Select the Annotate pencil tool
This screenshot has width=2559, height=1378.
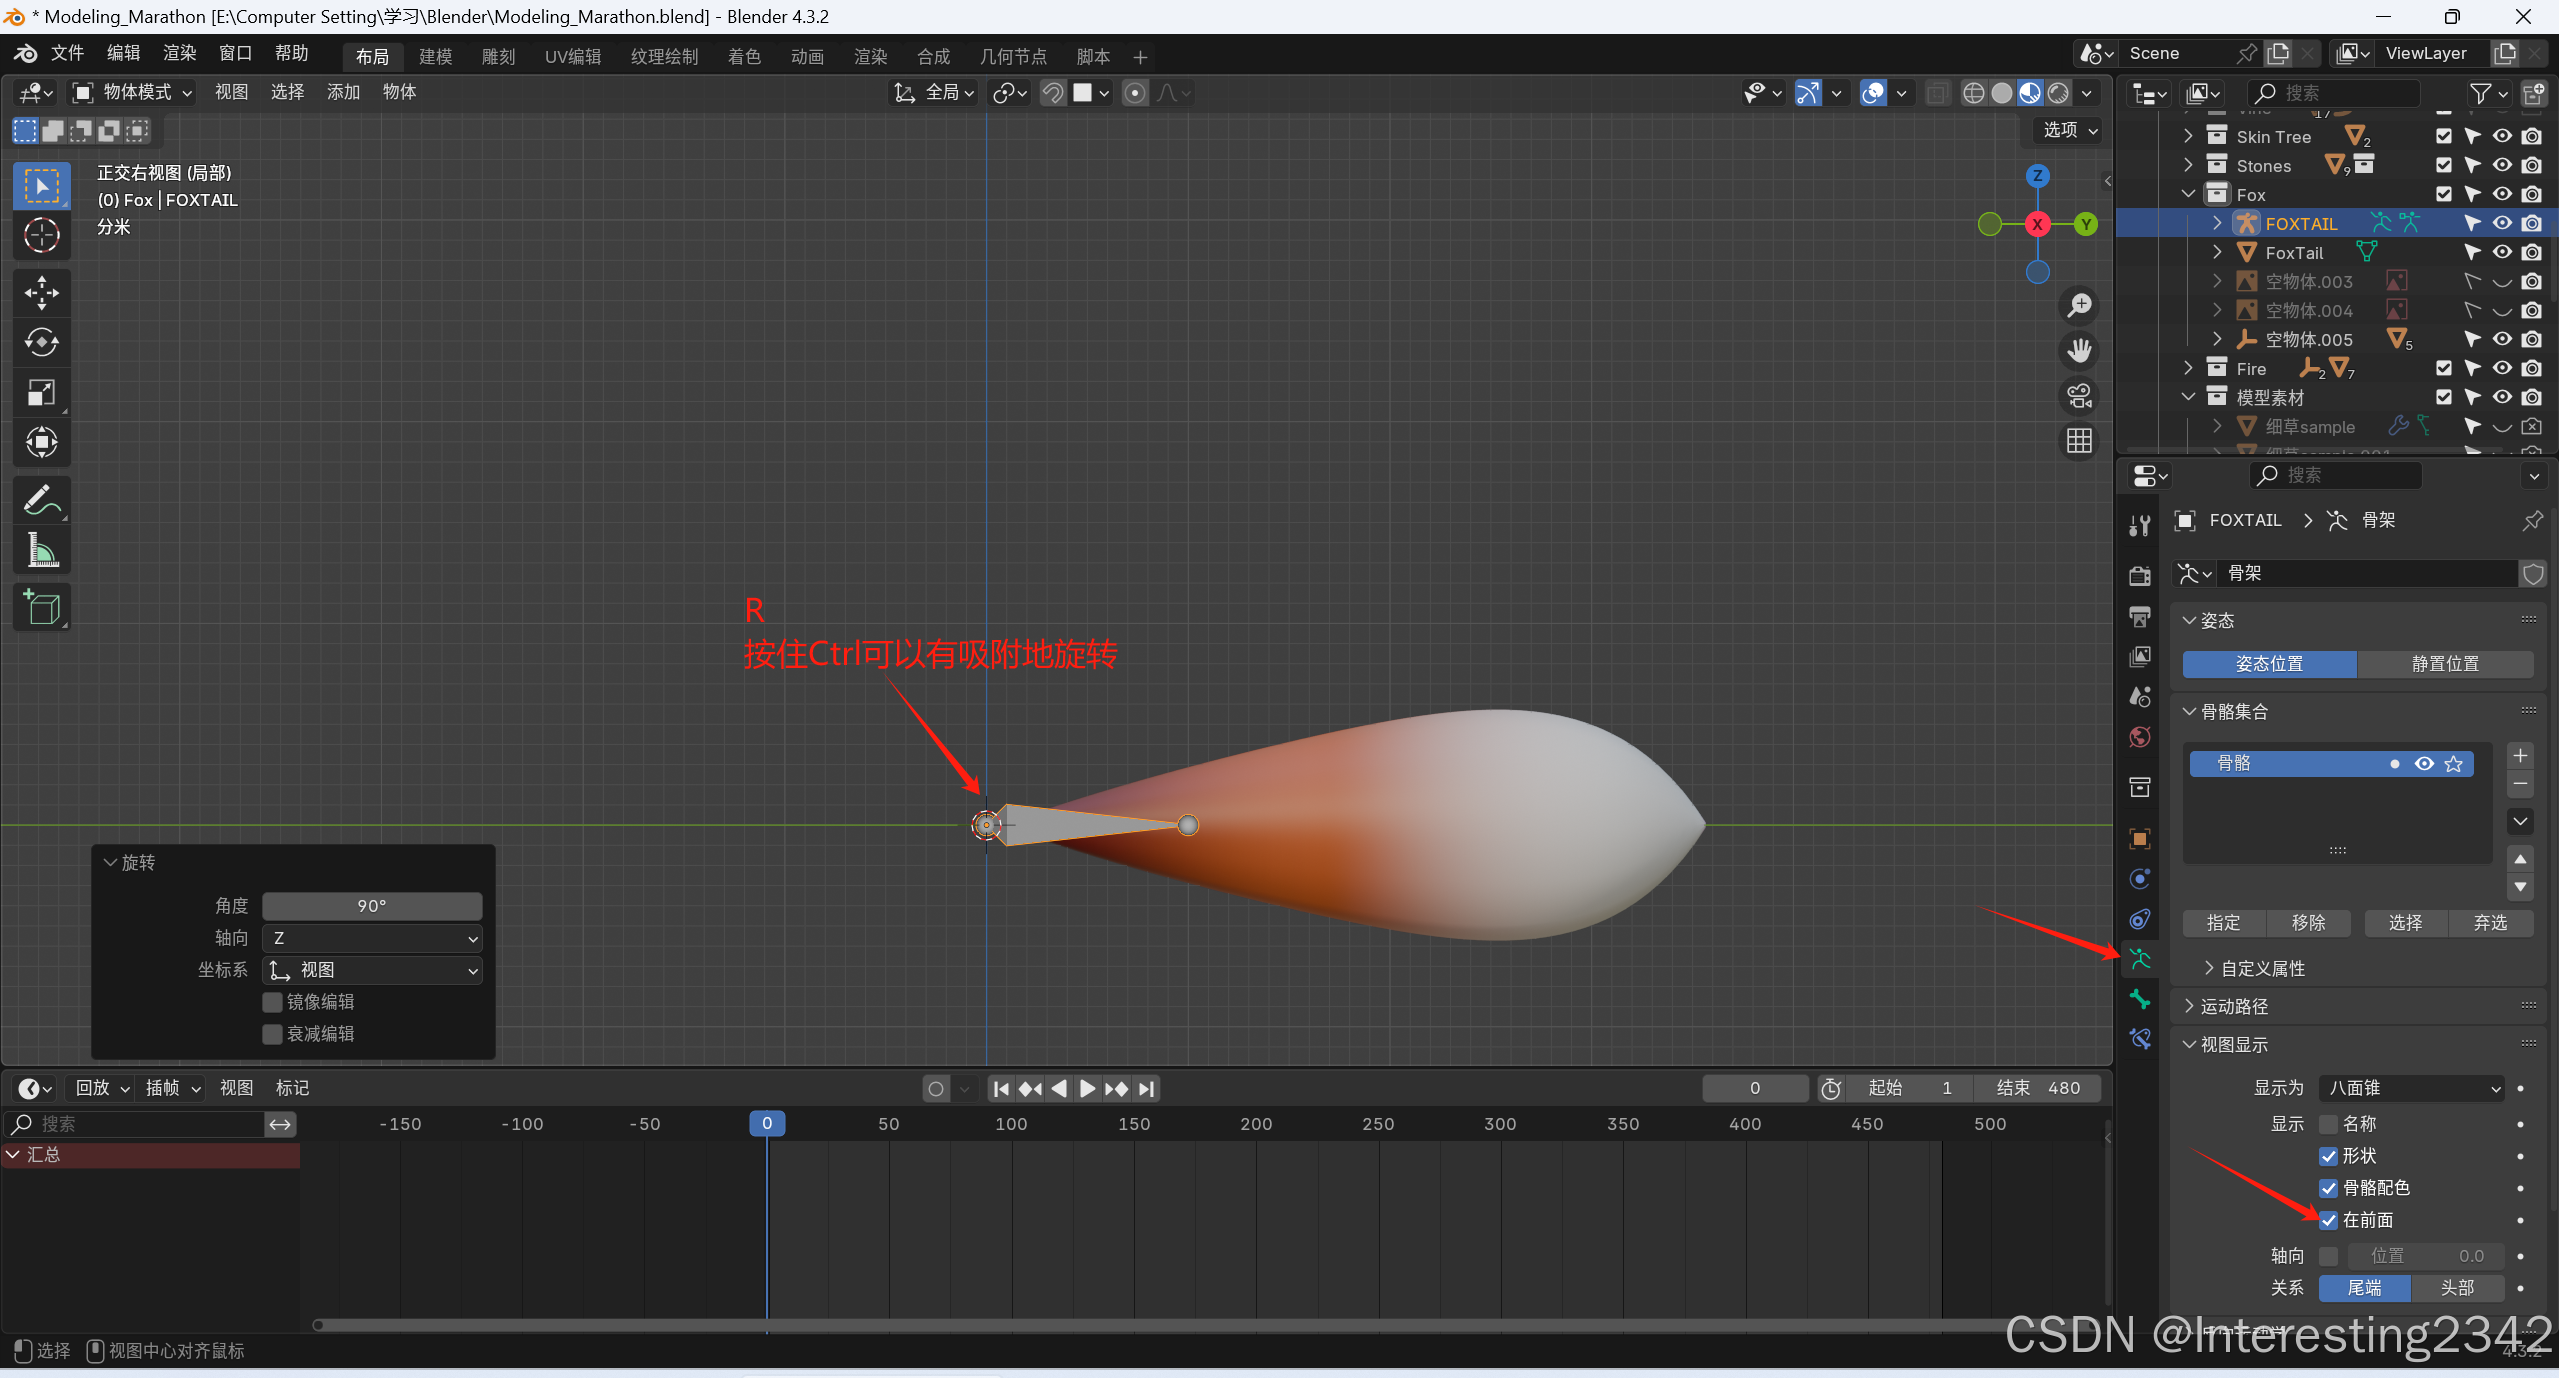click(x=41, y=500)
